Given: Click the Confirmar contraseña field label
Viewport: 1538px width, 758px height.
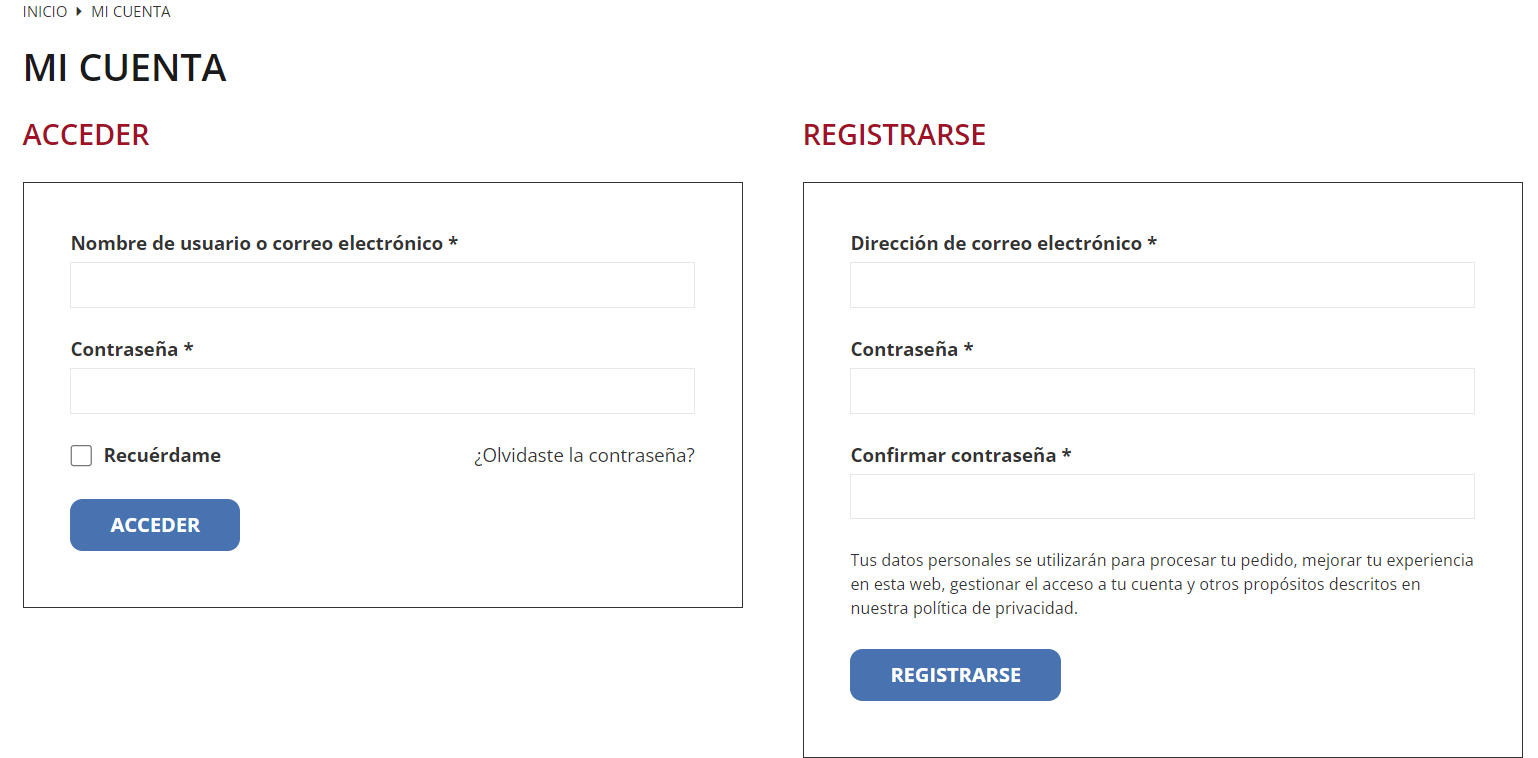Looking at the screenshot, I should pyautogui.click(x=953, y=455).
